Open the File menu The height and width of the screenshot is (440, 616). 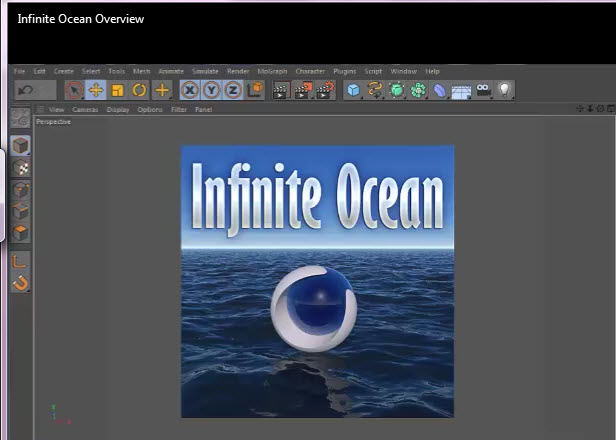pyautogui.click(x=19, y=71)
